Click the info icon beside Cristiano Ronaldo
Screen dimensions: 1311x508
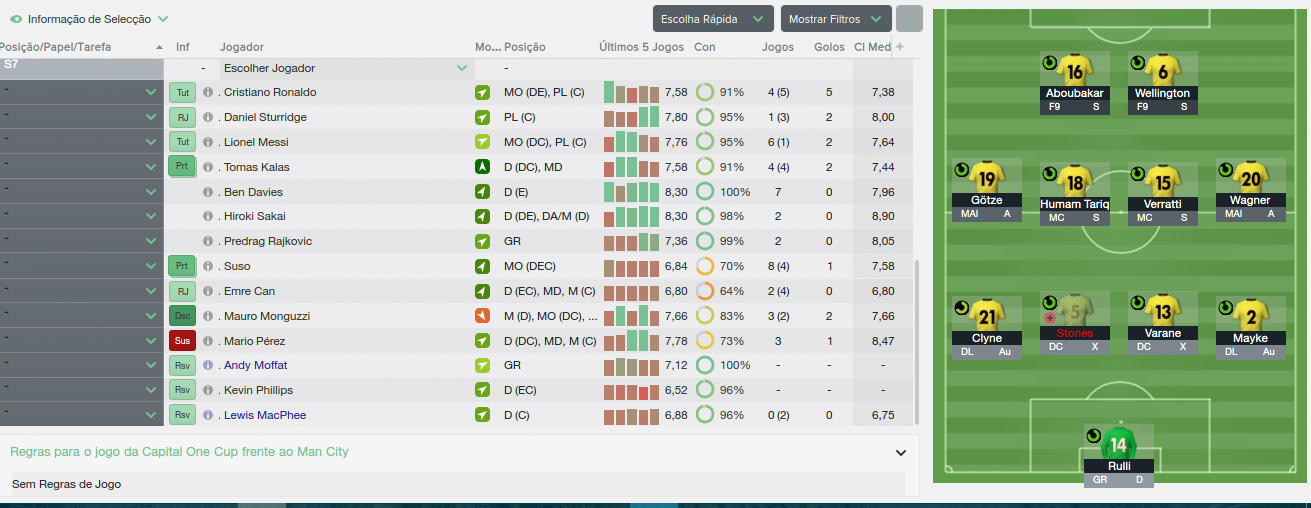pos(208,92)
